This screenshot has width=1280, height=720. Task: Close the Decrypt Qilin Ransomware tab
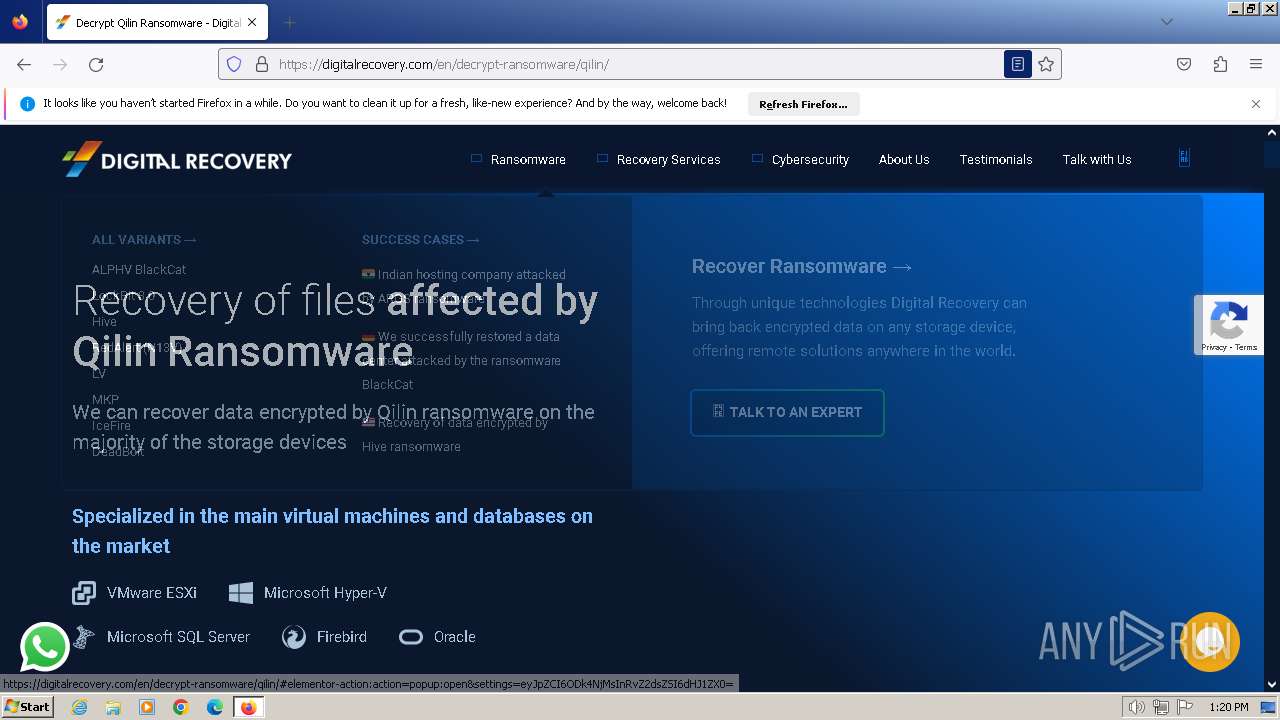click(x=252, y=22)
